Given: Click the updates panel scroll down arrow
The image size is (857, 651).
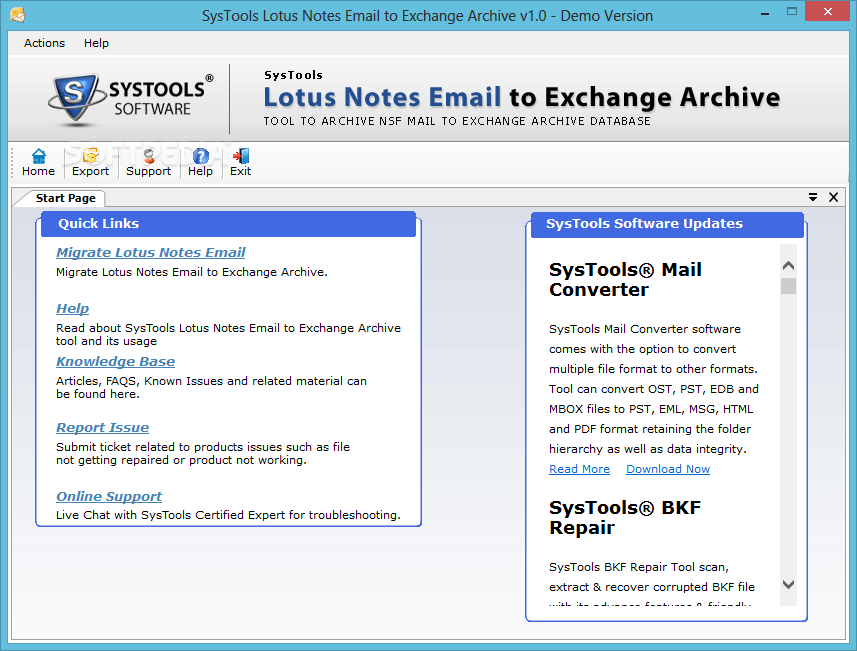Looking at the screenshot, I should pos(788,584).
